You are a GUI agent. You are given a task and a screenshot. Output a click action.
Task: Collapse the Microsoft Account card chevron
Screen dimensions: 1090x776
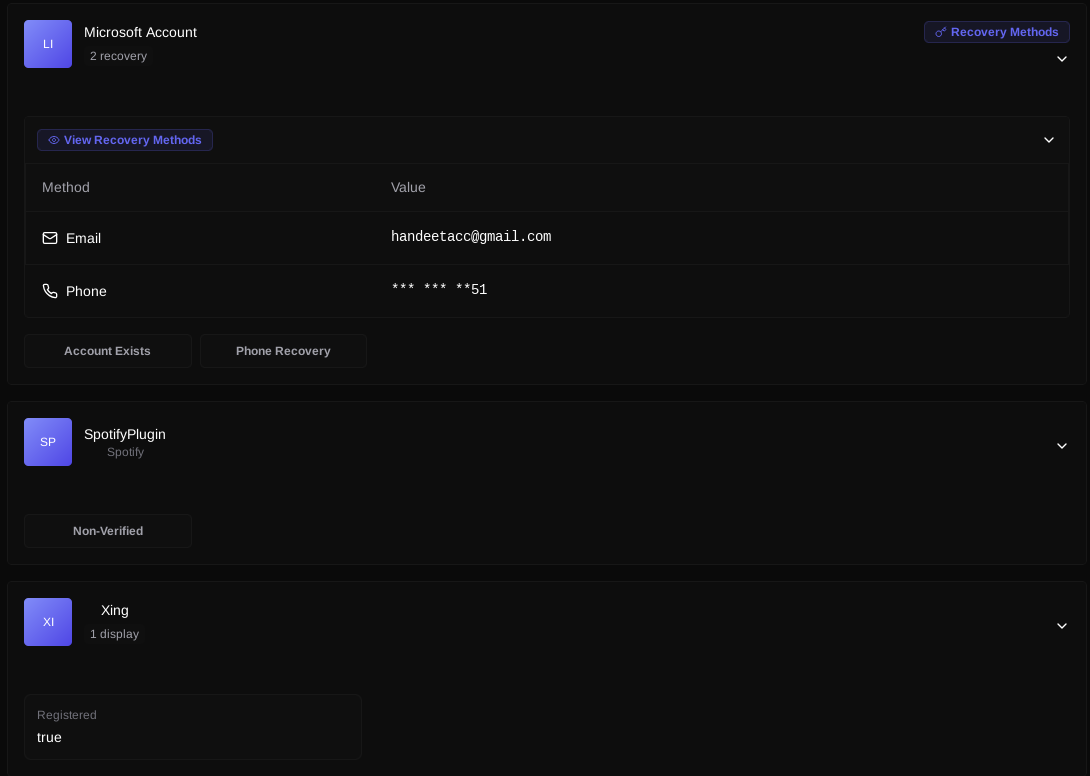point(1062,59)
